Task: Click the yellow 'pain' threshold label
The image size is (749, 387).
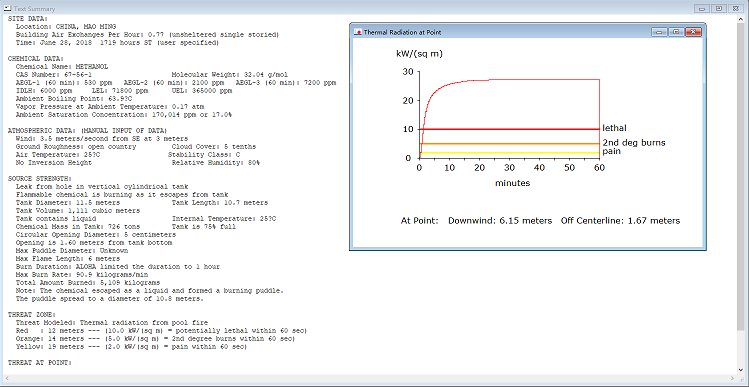Action: [611, 151]
